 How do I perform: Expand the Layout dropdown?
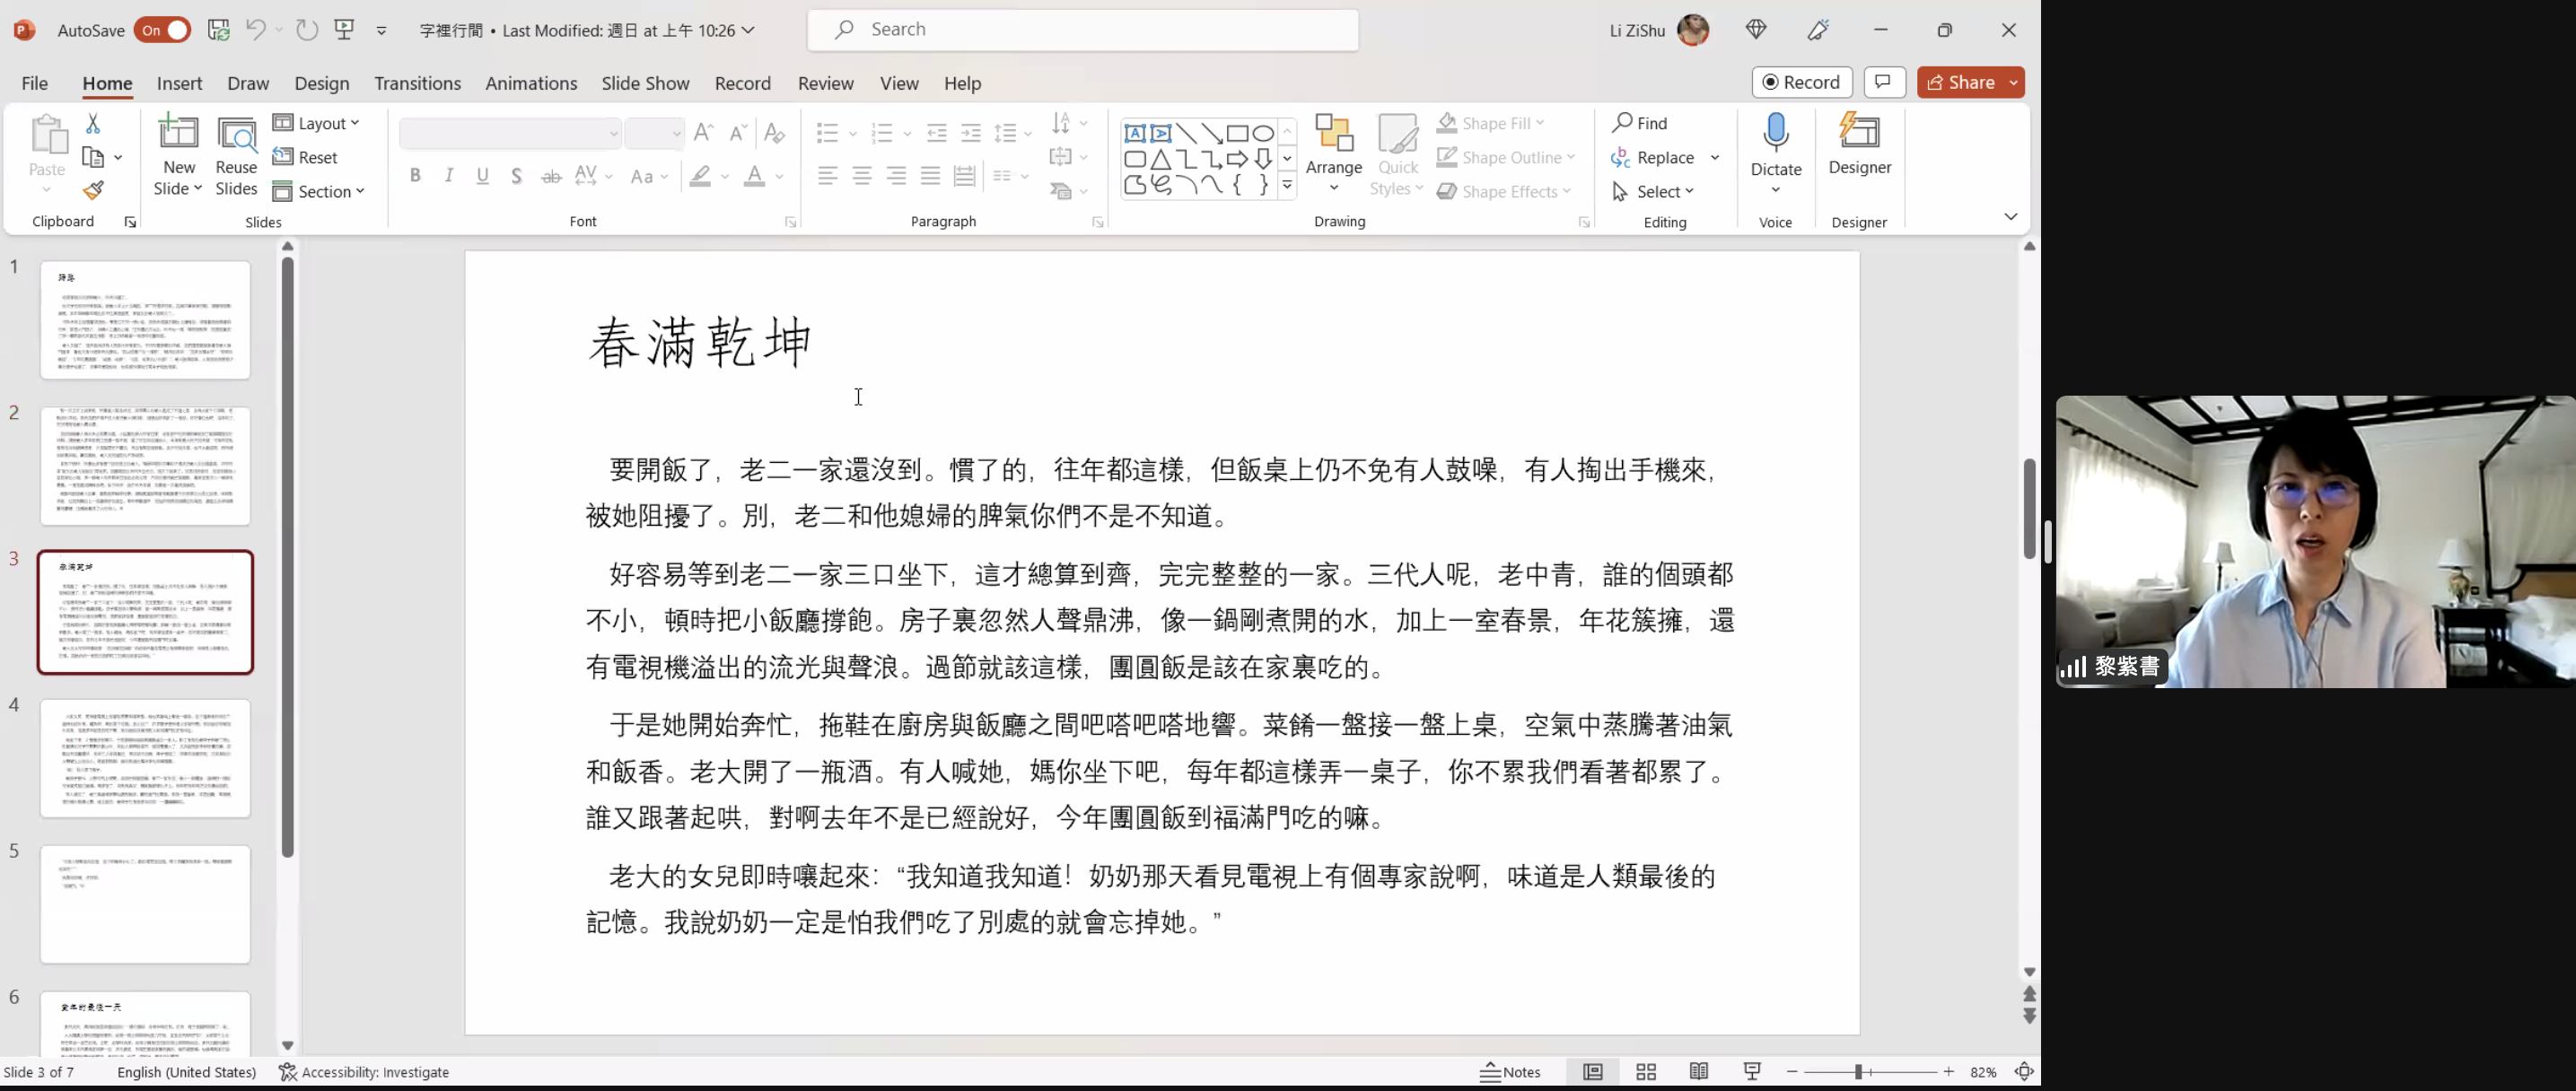tap(317, 123)
